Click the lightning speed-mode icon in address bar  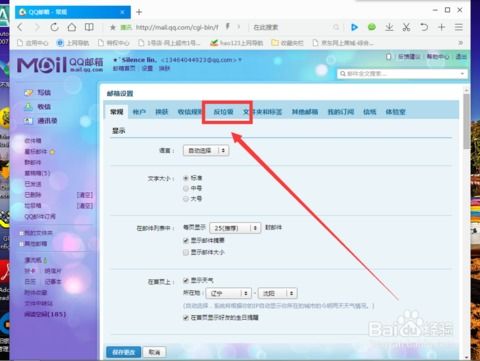[228, 27]
